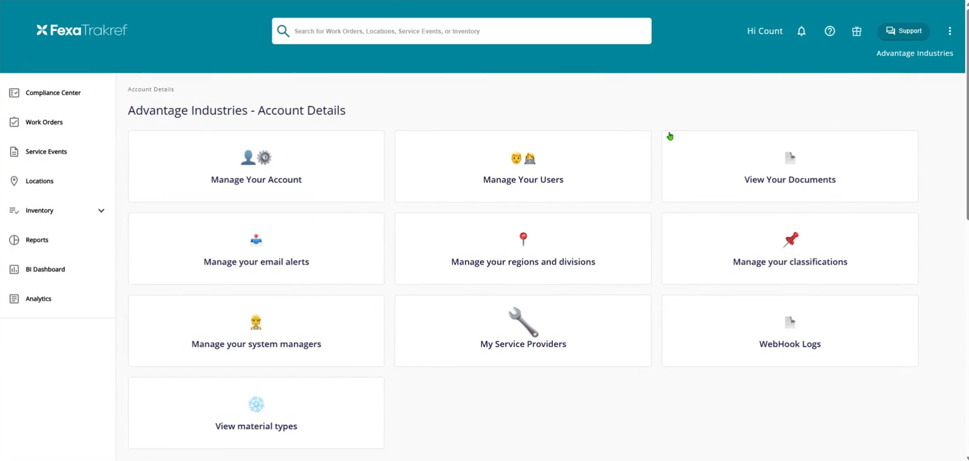Expand the Inventory submenu chevron
Screen dimensions: 969x461
(101, 211)
